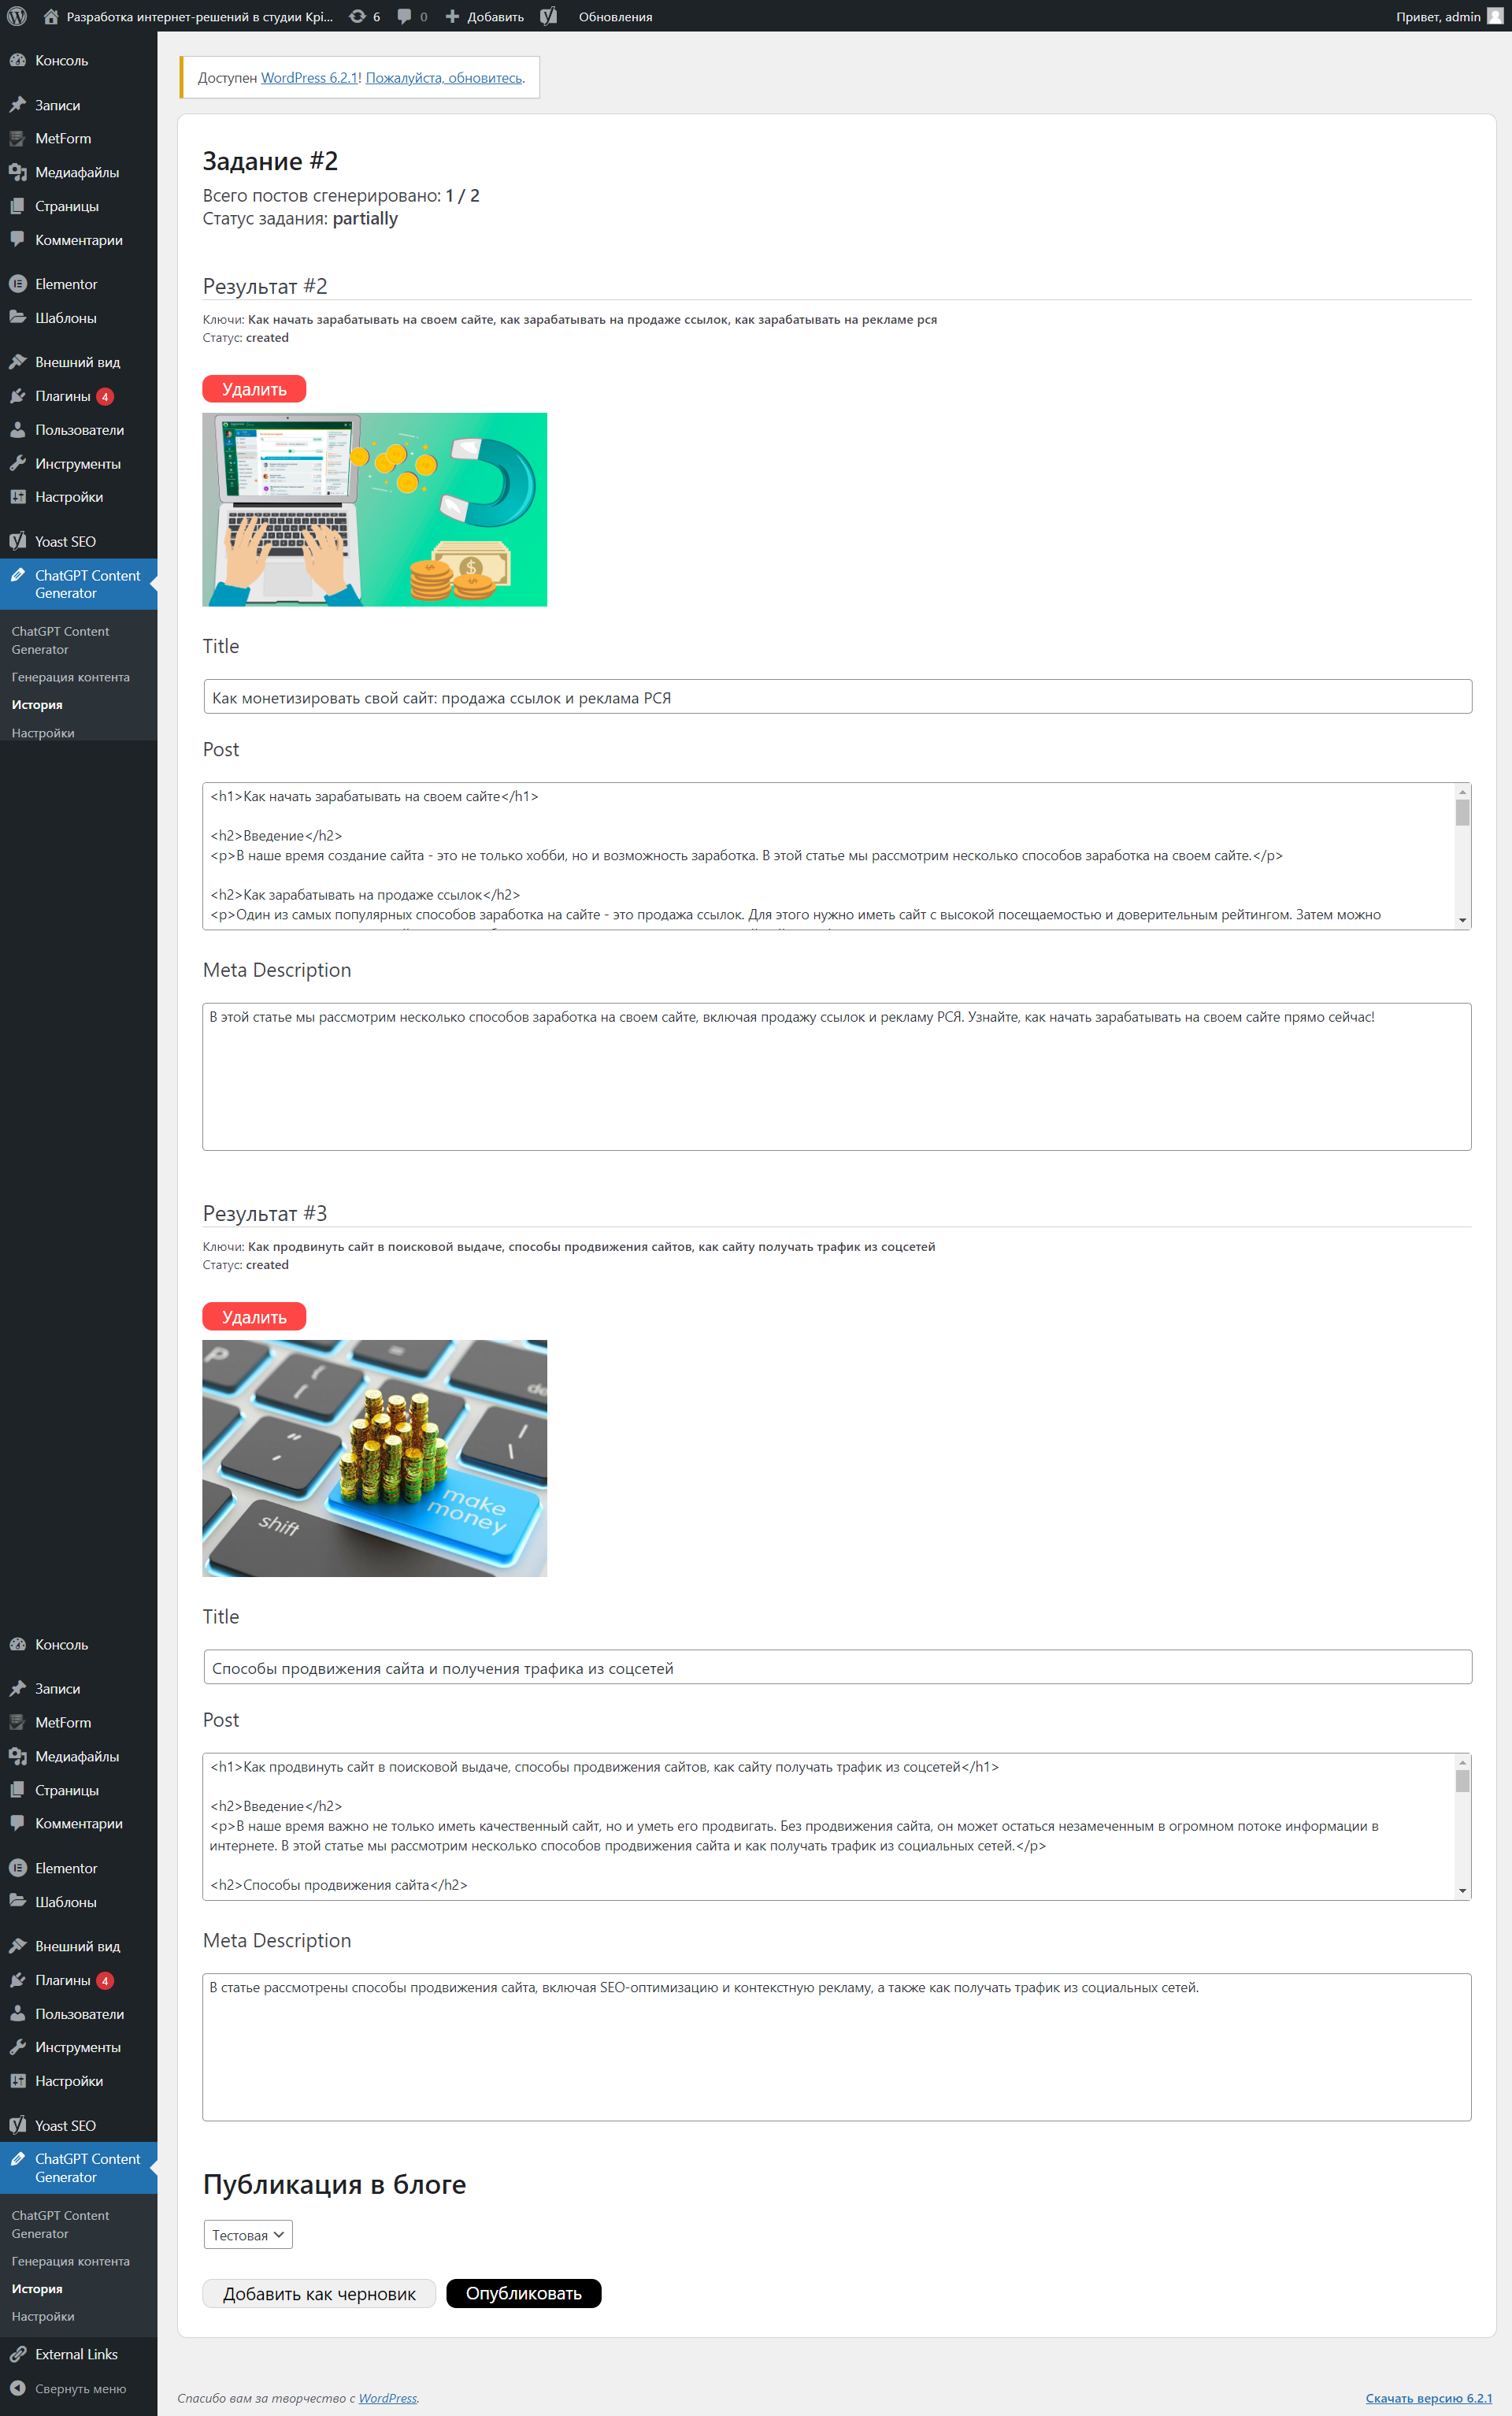Open Настройки under ChatGPT Content Generator submenu
This screenshot has height=2416, width=1512.
click(x=43, y=733)
